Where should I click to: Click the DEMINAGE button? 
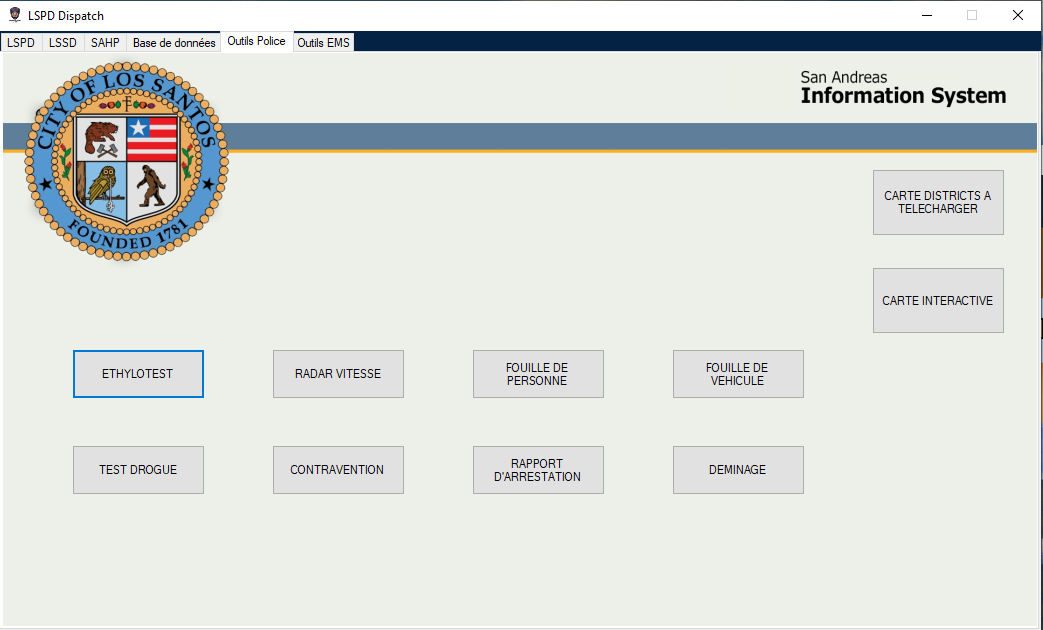738,470
